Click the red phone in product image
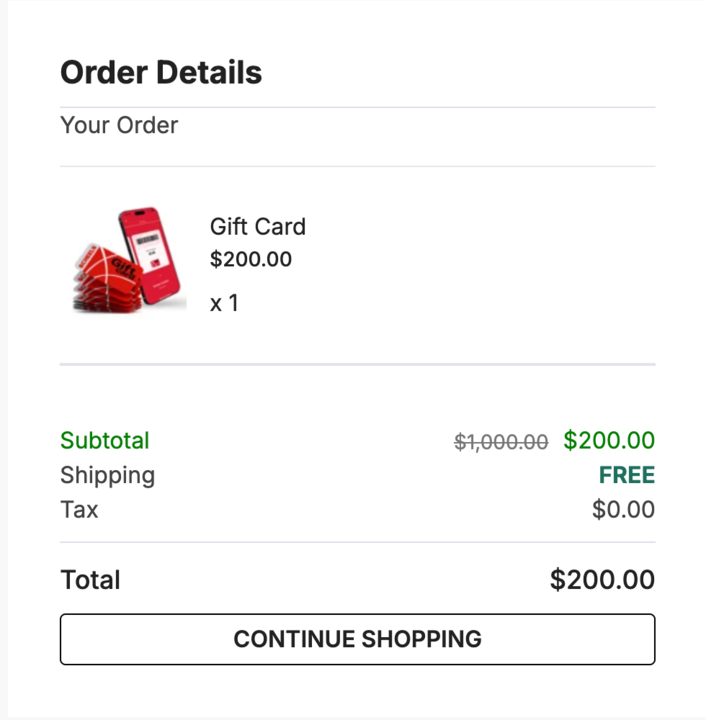The height and width of the screenshot is (720, 706). (x=153, y=254)
